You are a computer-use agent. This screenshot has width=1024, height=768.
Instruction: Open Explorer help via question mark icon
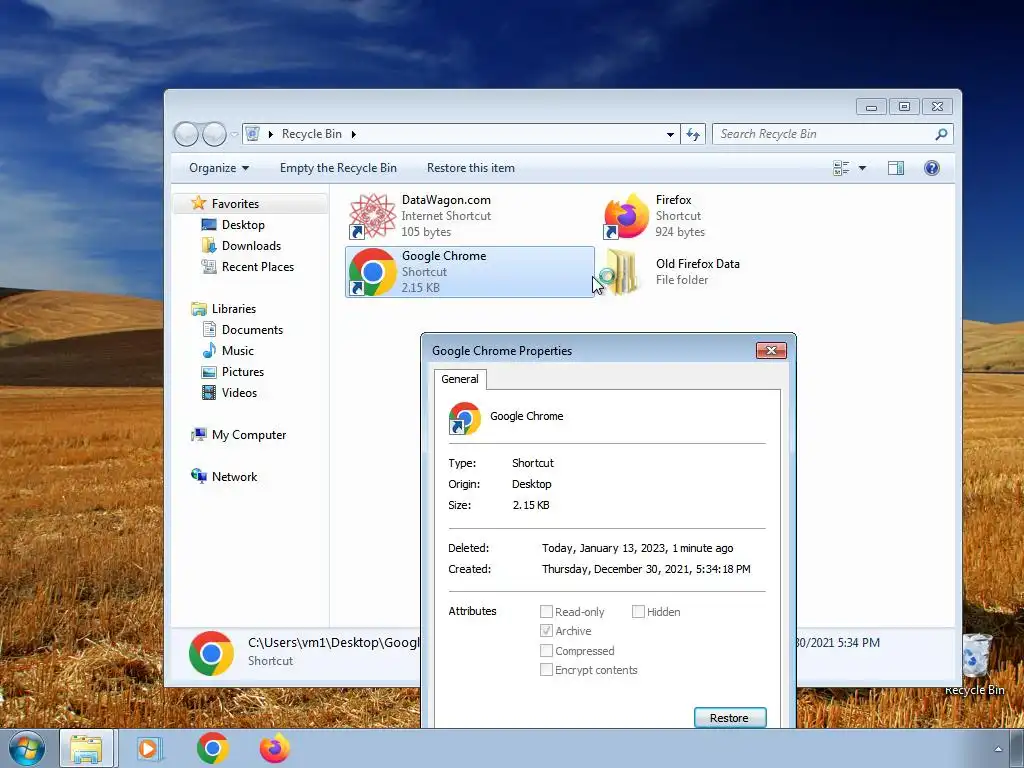932,168
